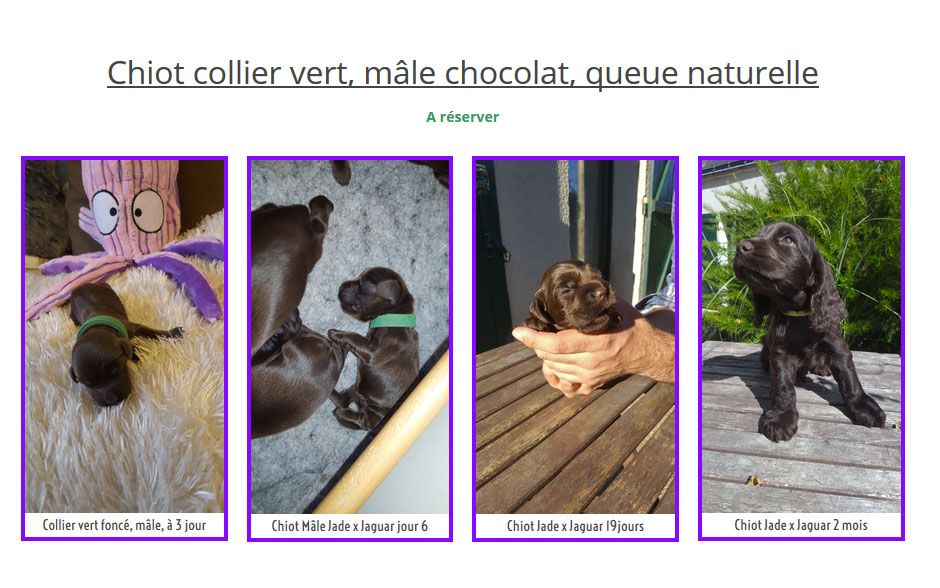
Task: Click caption 'Chiot Mâle Jade x Jaguar jour 6'
Action: tap(350, 526)
